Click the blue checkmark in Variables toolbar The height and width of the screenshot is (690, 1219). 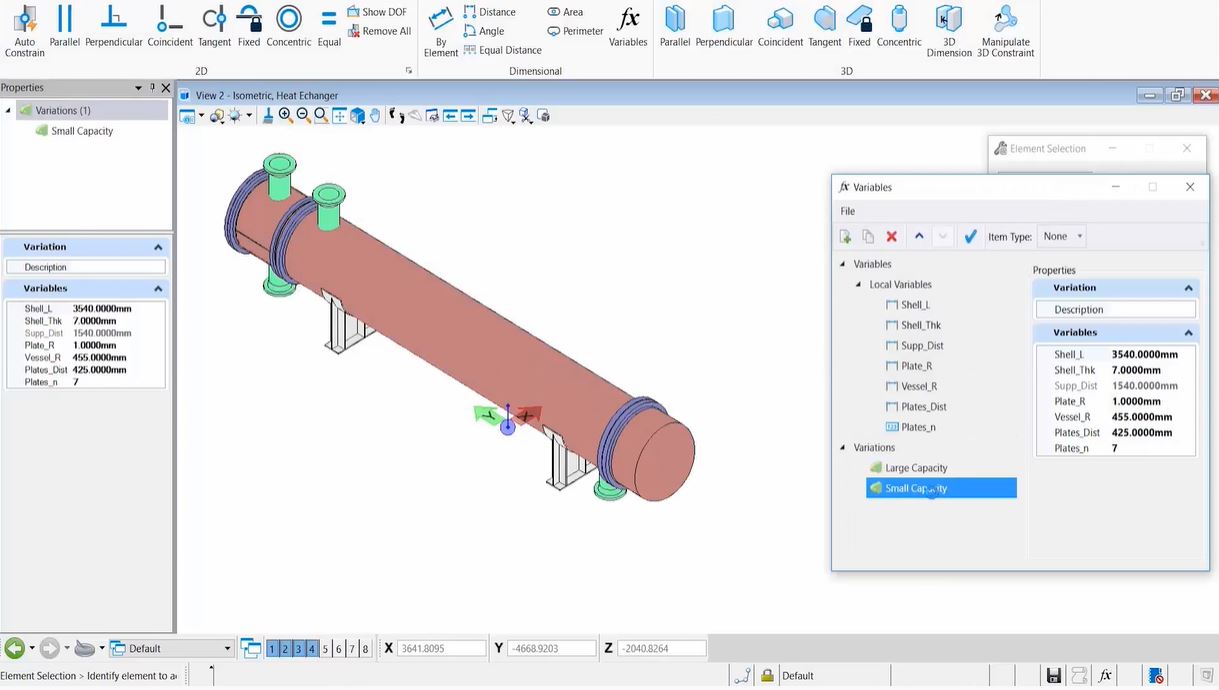(970, 237)
